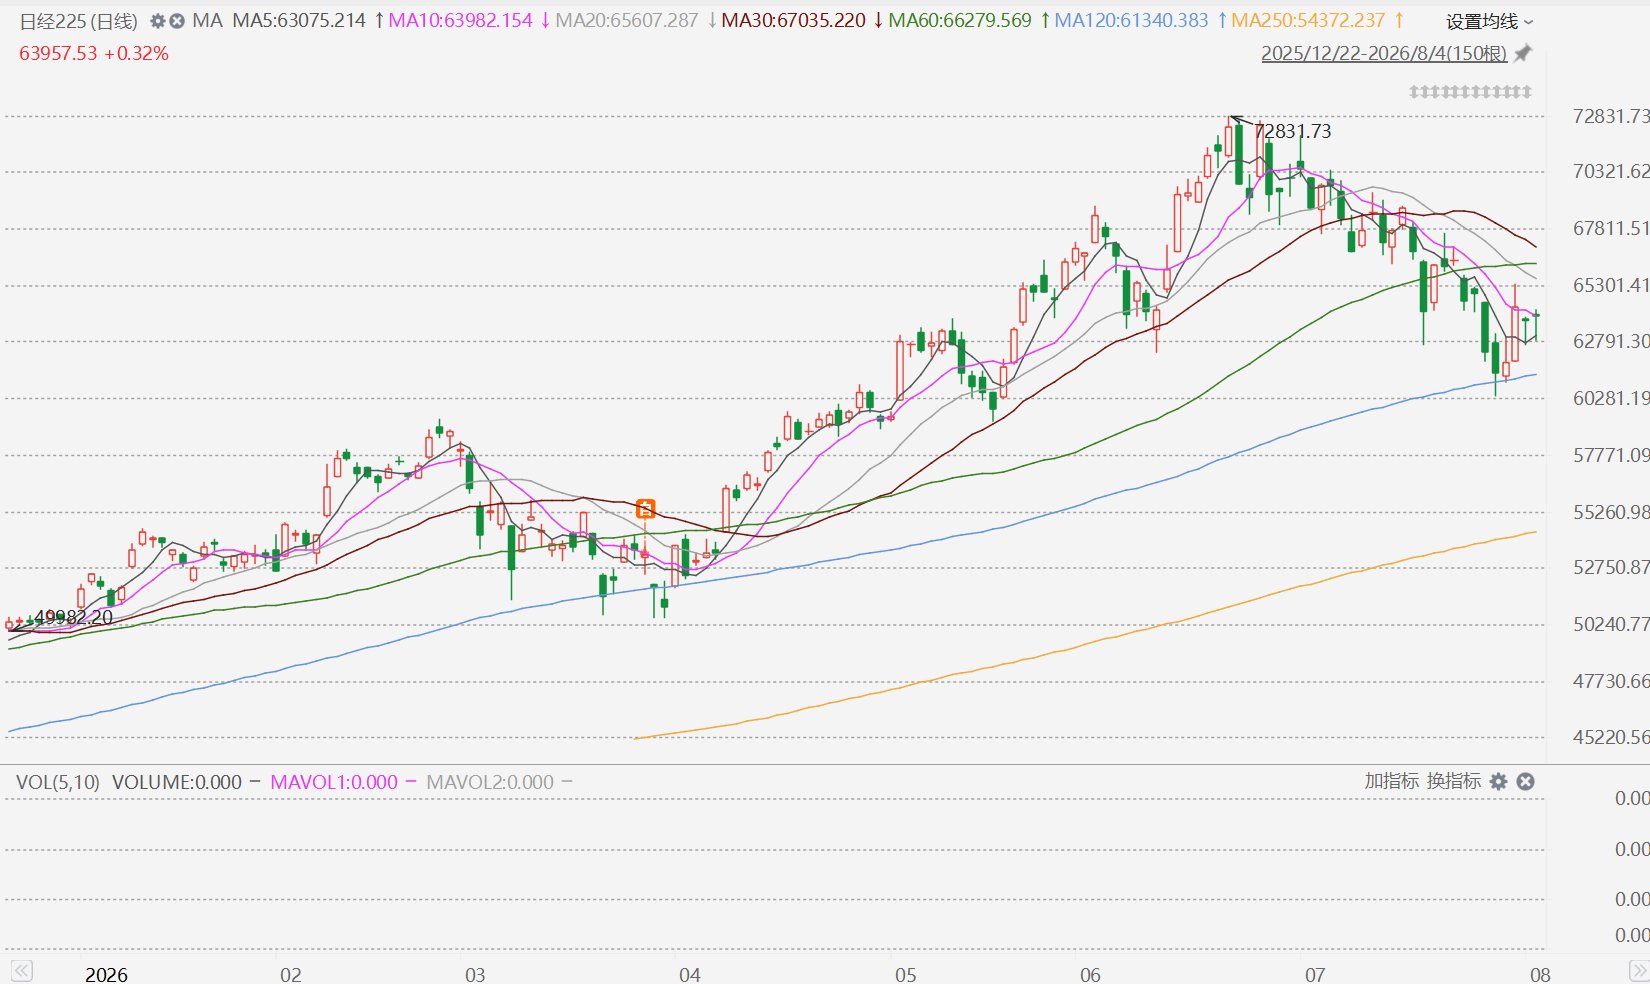1650x984 pixels.
Task: Click the 72831.73 high price marker
Action: [1293, 131]
